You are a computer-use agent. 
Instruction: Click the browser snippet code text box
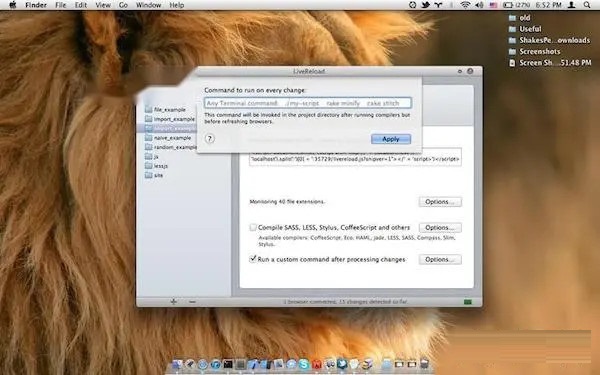click(355, 157)
